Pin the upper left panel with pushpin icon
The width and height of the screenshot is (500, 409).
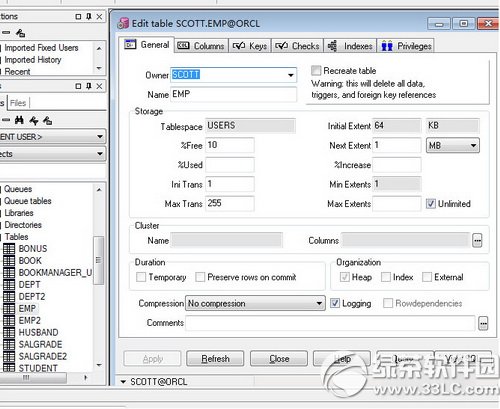click(89, 16)
